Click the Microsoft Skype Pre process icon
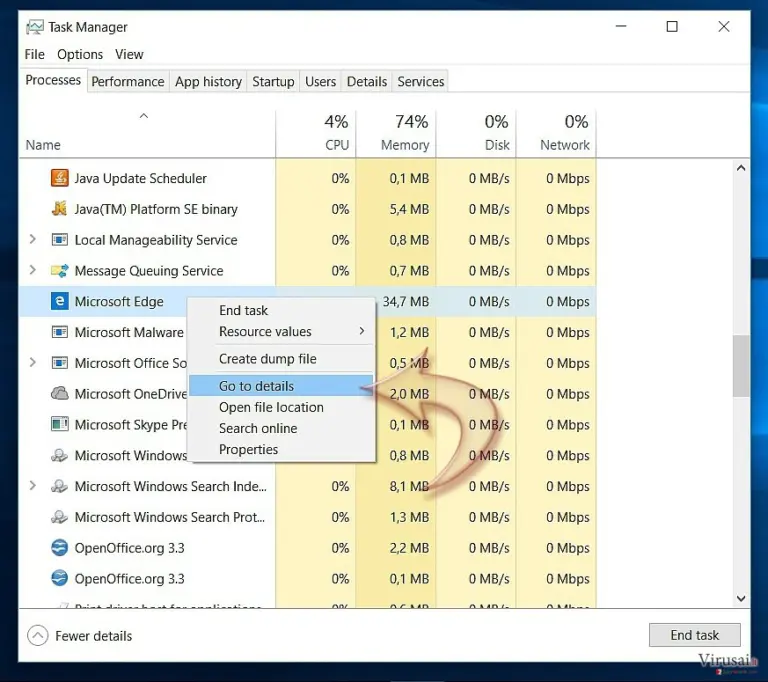 tap(59, 424)
